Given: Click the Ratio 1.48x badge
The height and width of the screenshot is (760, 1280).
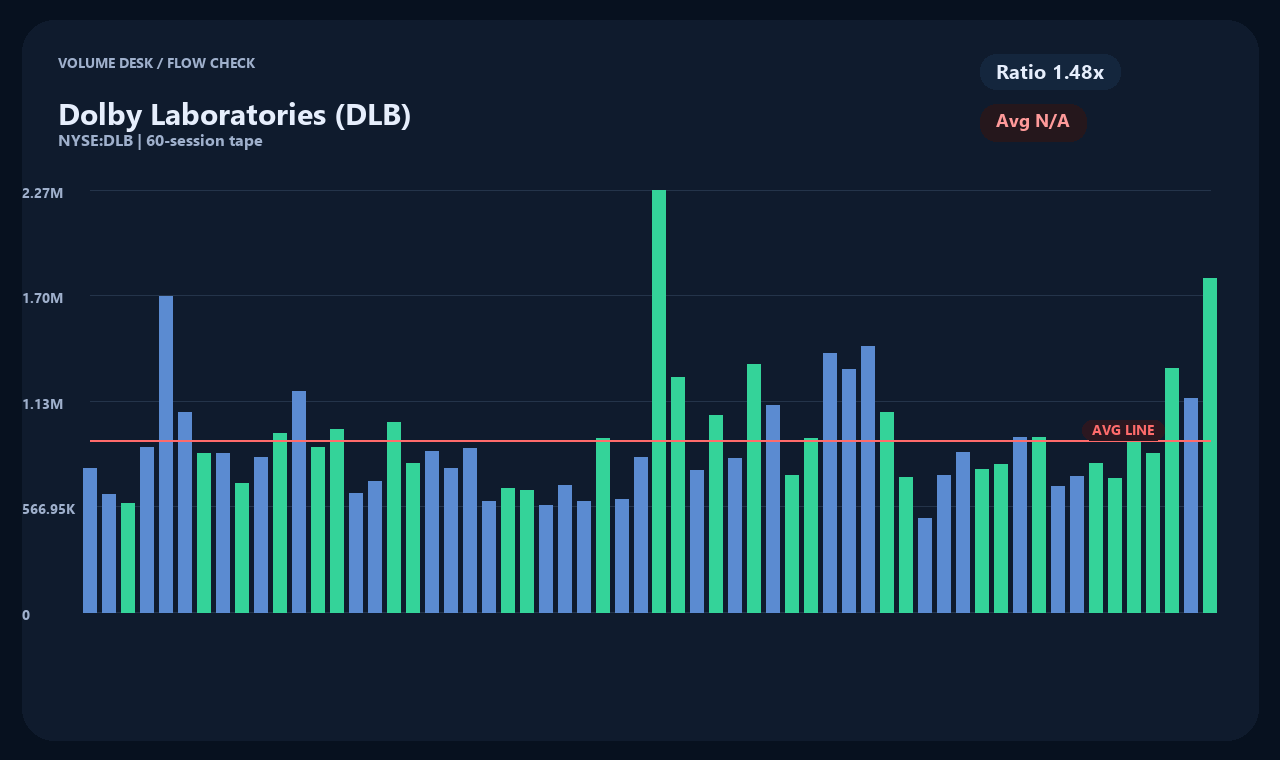Looking at the screenshot, I should click(x=1050, y=72).
